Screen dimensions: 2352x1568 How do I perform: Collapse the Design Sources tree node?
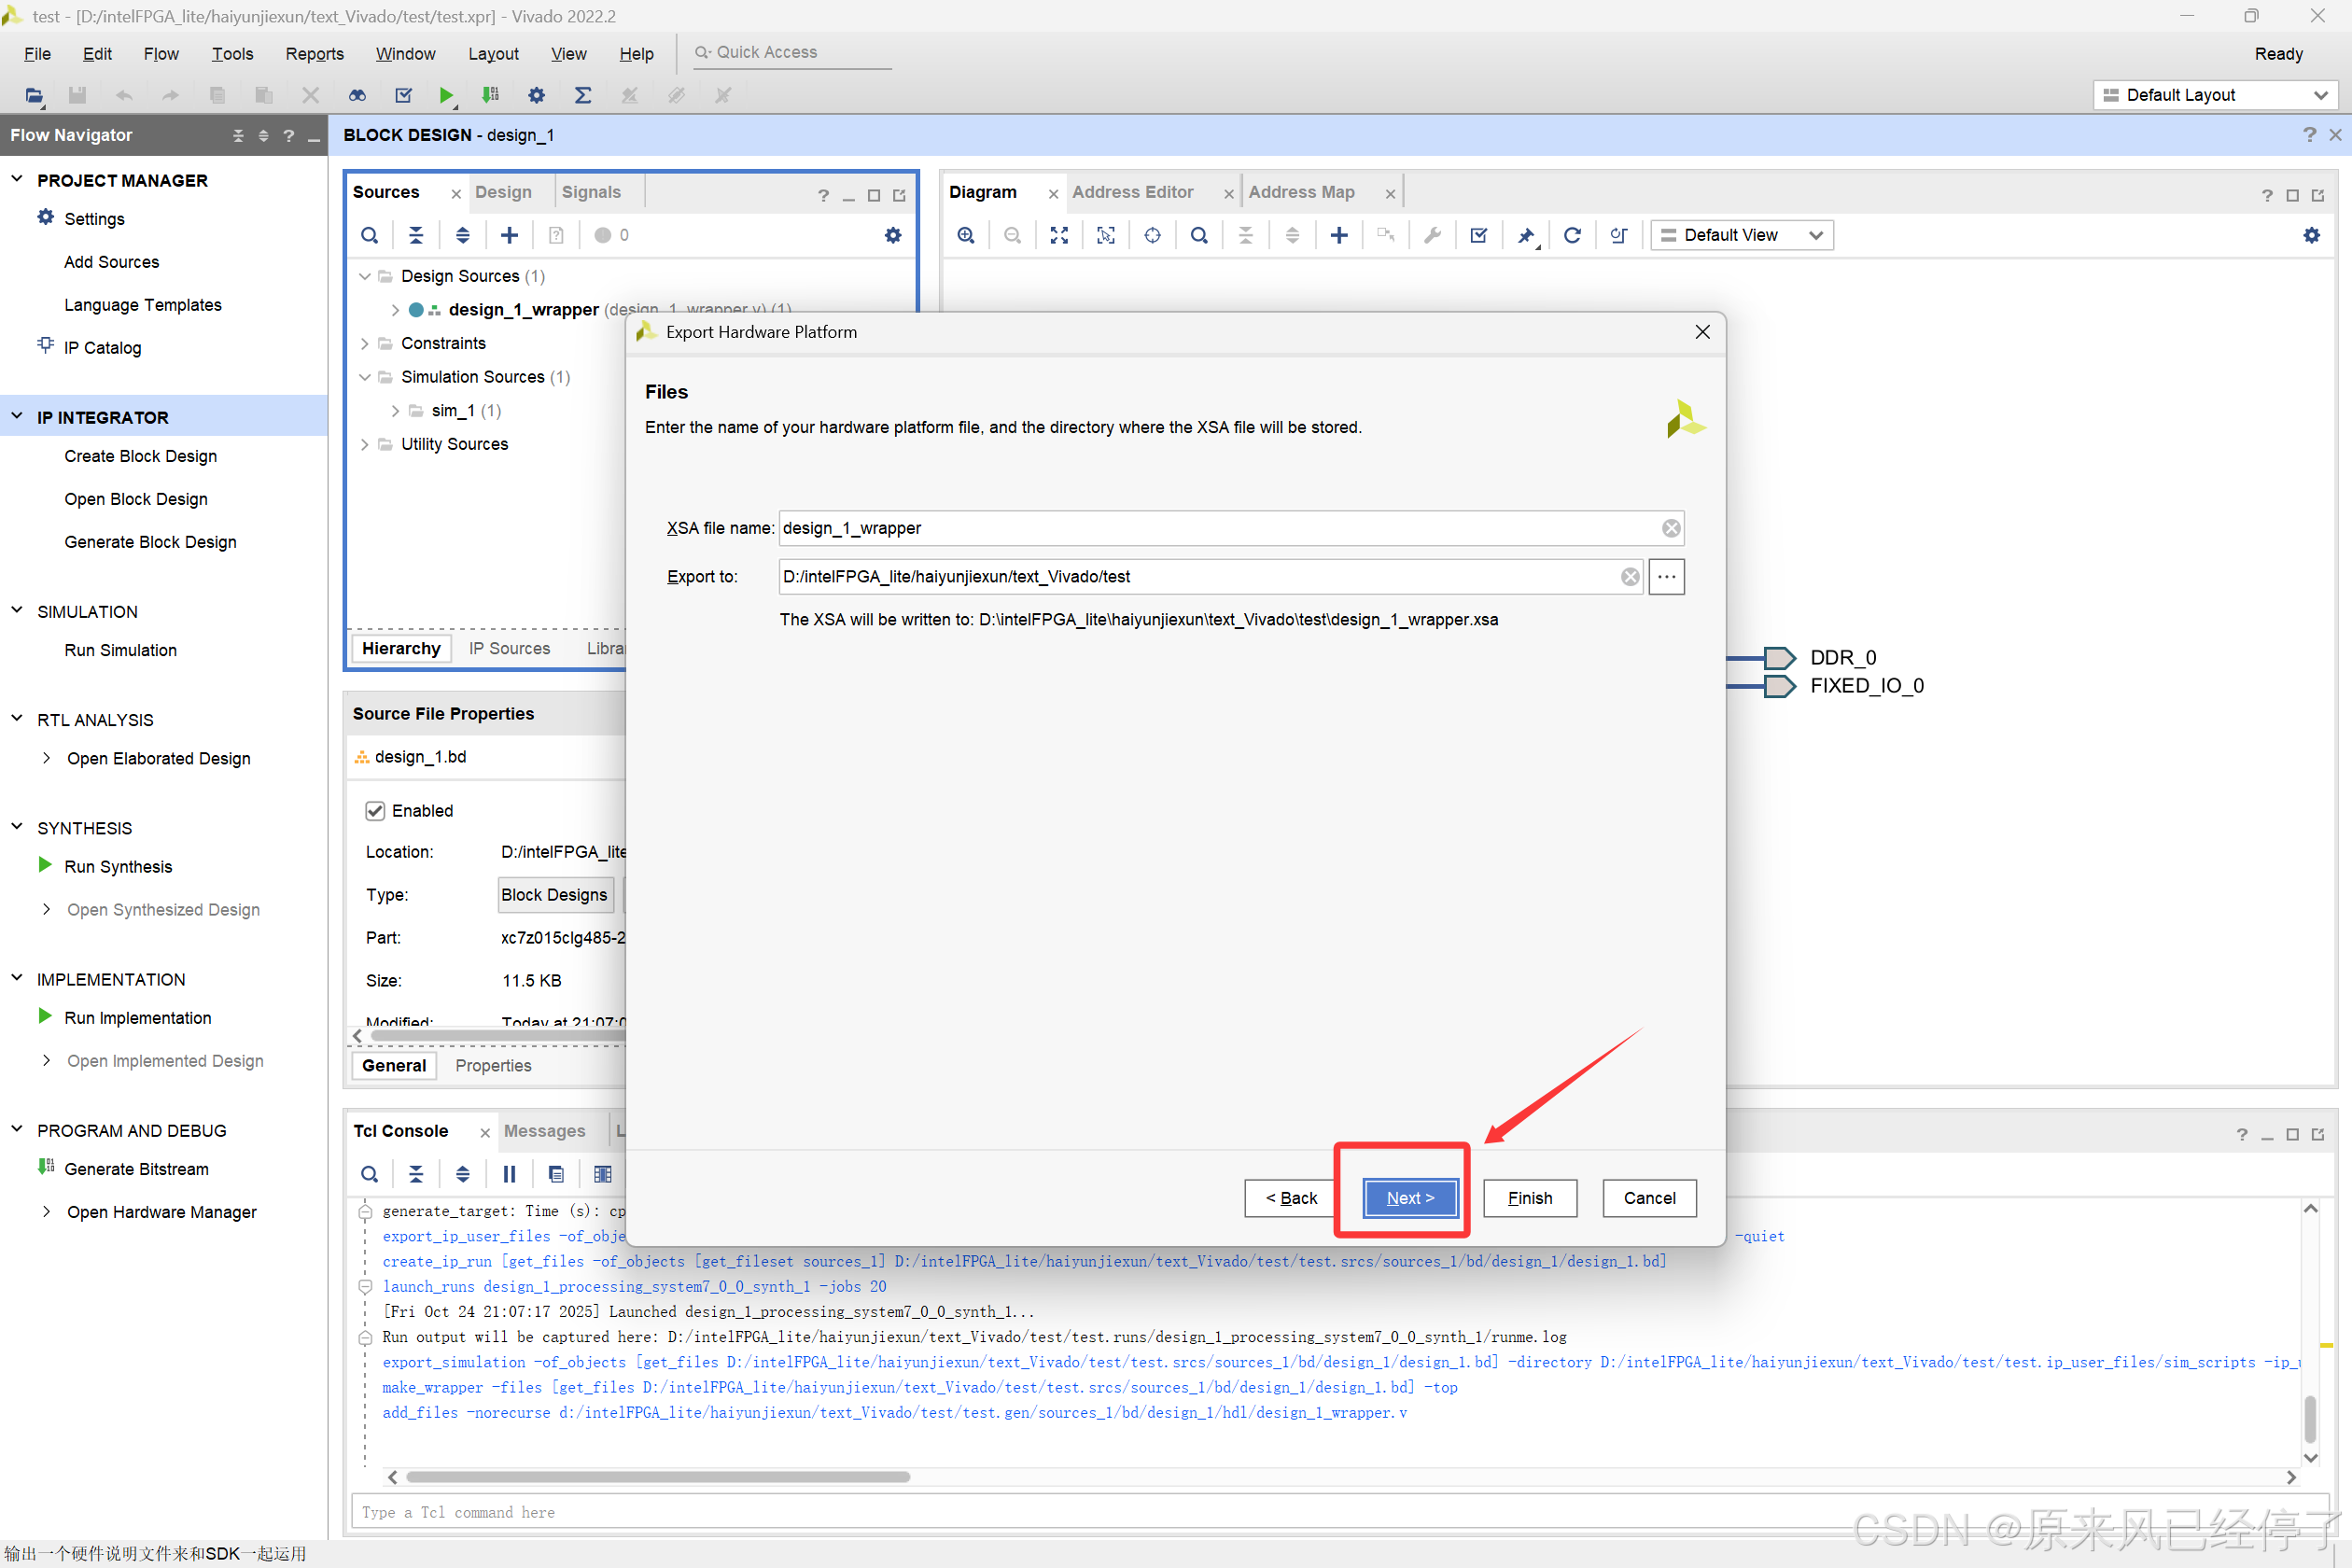click(365, 276)
